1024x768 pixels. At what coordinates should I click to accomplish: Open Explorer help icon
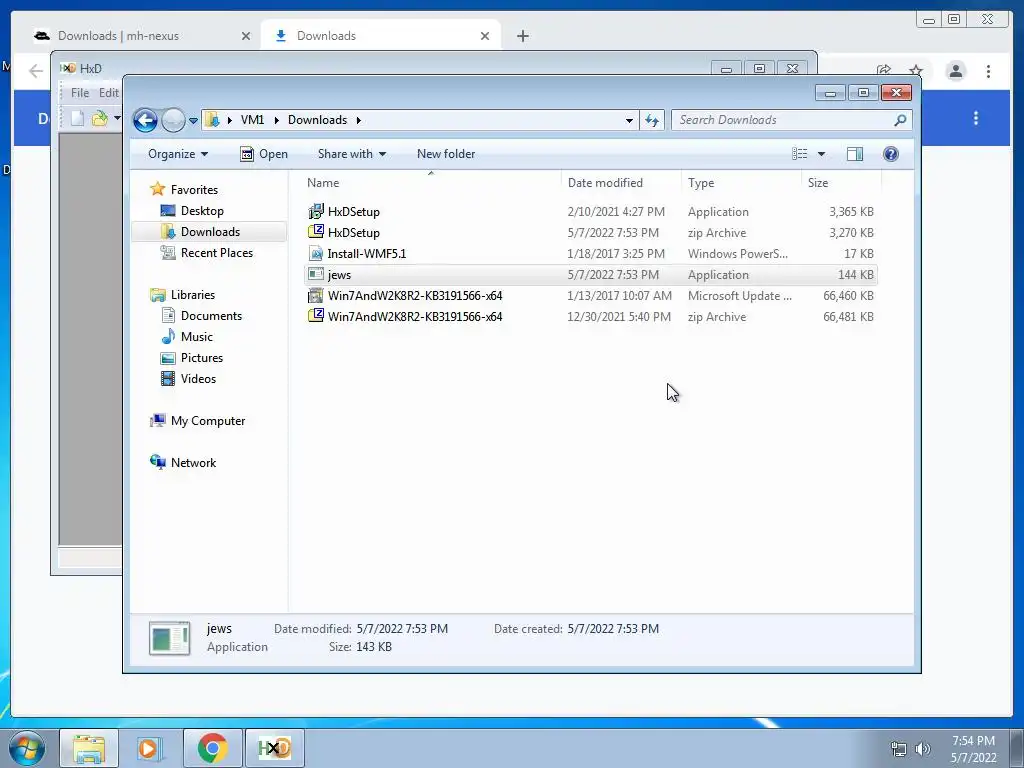pos(891,154)
